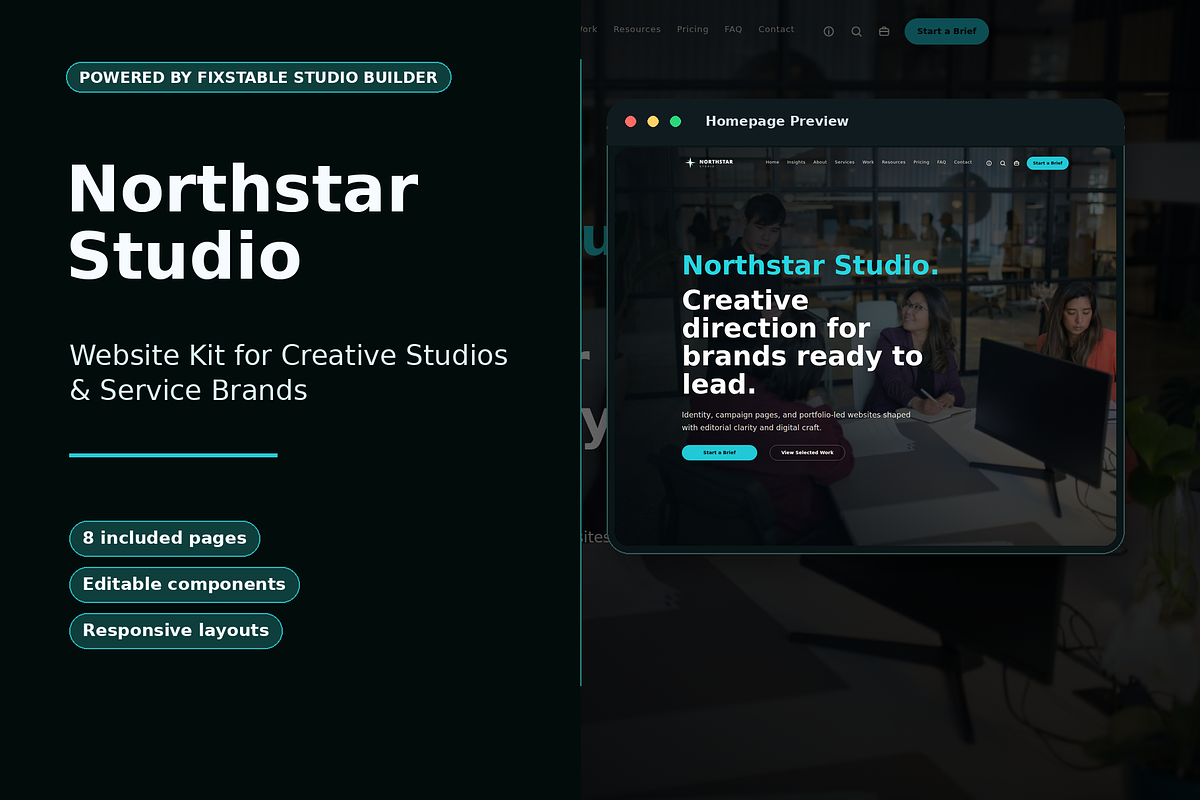Screen dimensions: 1200x800
Task: Click the Editable components badge
Action: click(184, 584)
